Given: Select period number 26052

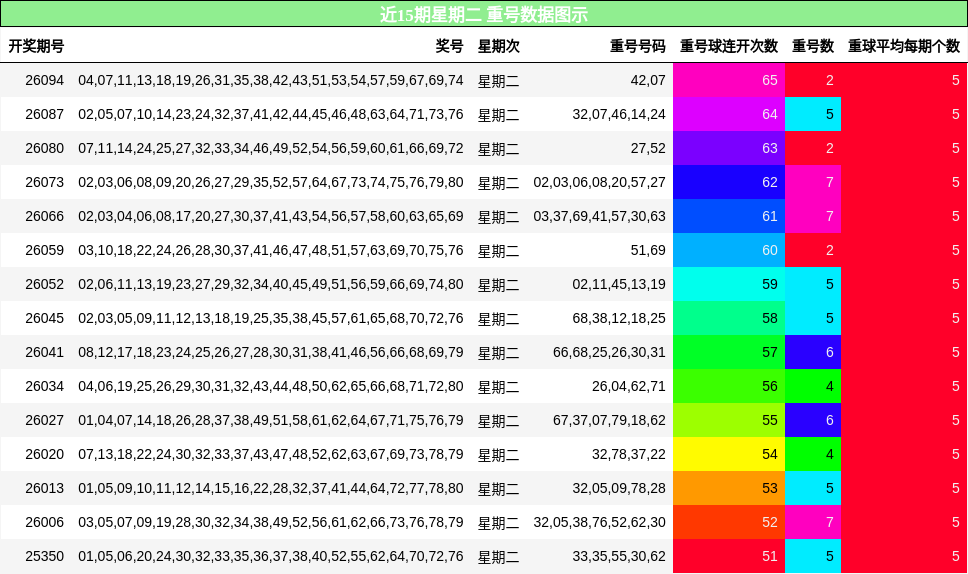Looking at the screenshot, I should pyautogui.click(x=44, y=284).
